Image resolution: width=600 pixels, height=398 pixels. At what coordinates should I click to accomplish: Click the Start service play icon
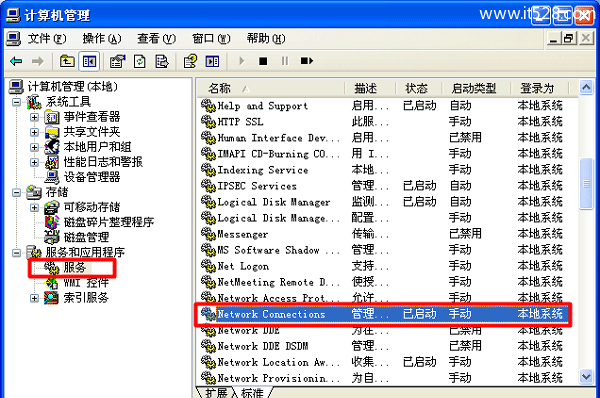tap(241, 61)
